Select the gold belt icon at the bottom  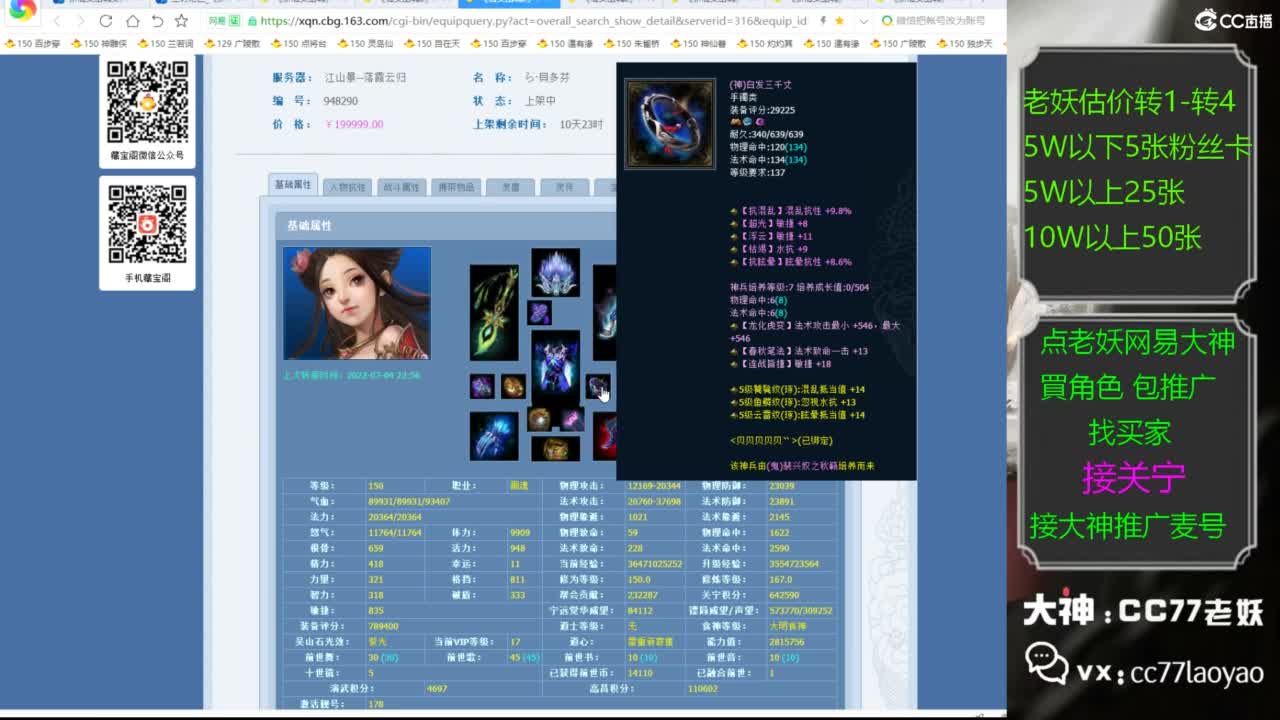click(555, 449)
